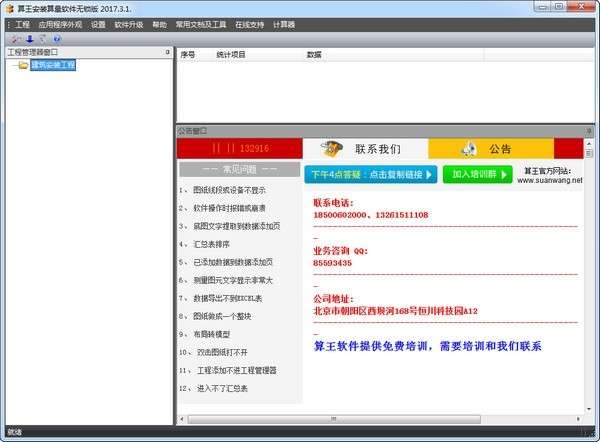This screenshot has width=600, height=442.
Task: Open the 计算器 menu
Action: [x=284, y=24]
